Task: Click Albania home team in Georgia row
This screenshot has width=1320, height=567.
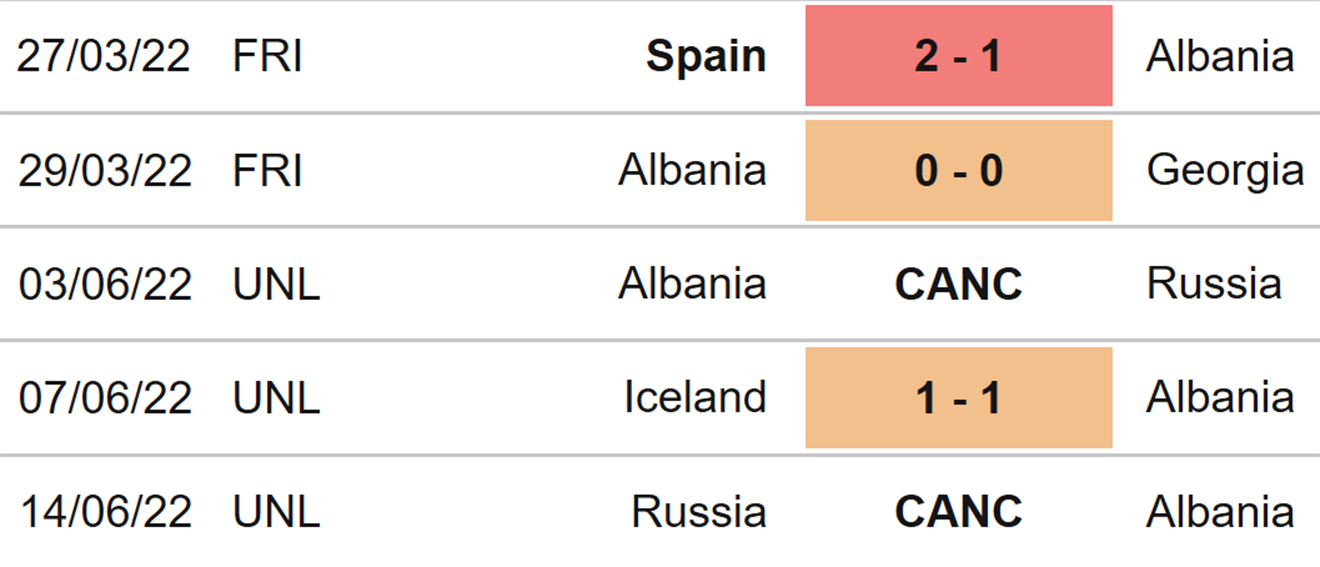Action: coord(692,170)
